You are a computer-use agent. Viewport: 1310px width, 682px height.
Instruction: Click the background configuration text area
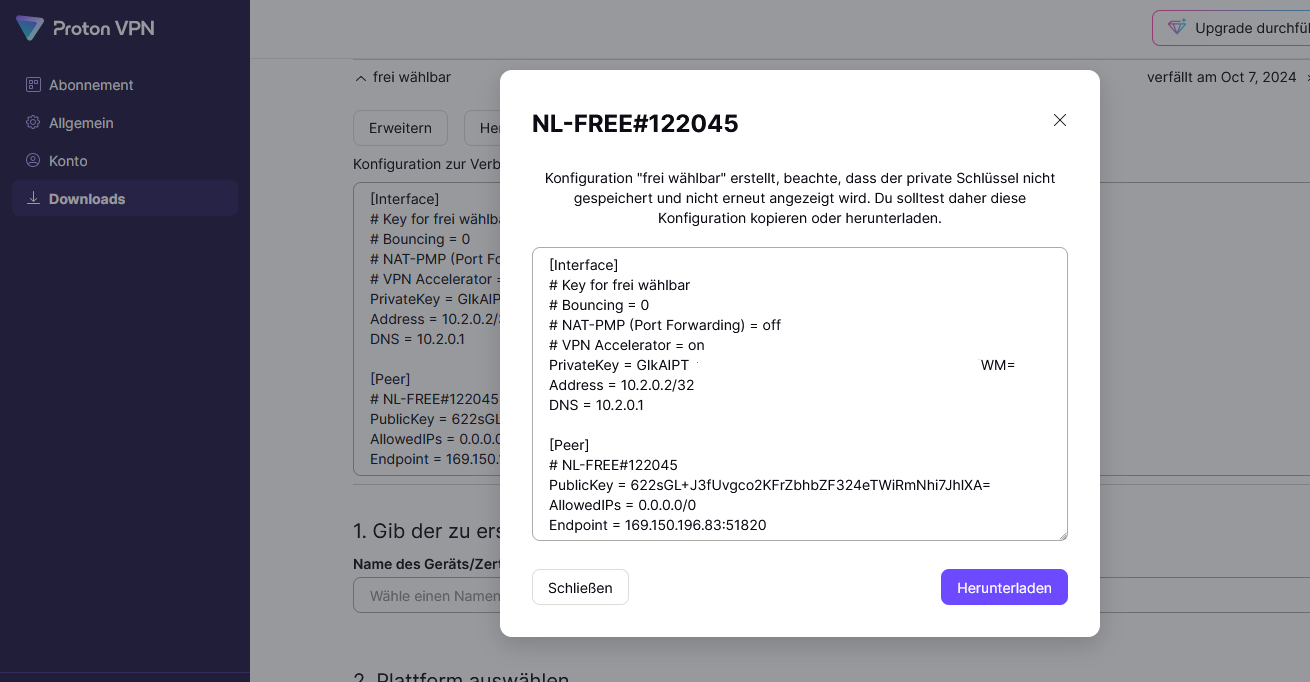coord(426,329)
